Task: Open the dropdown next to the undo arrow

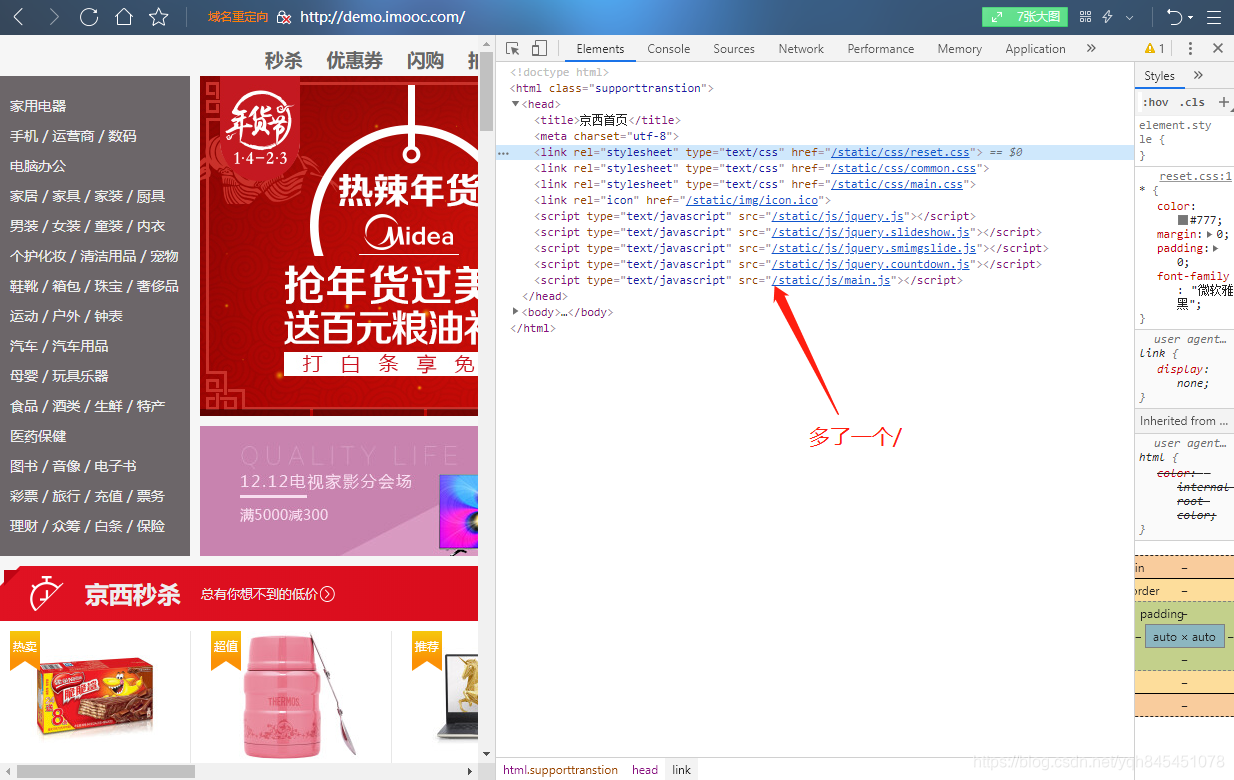Action: [x=1192, y=17]
